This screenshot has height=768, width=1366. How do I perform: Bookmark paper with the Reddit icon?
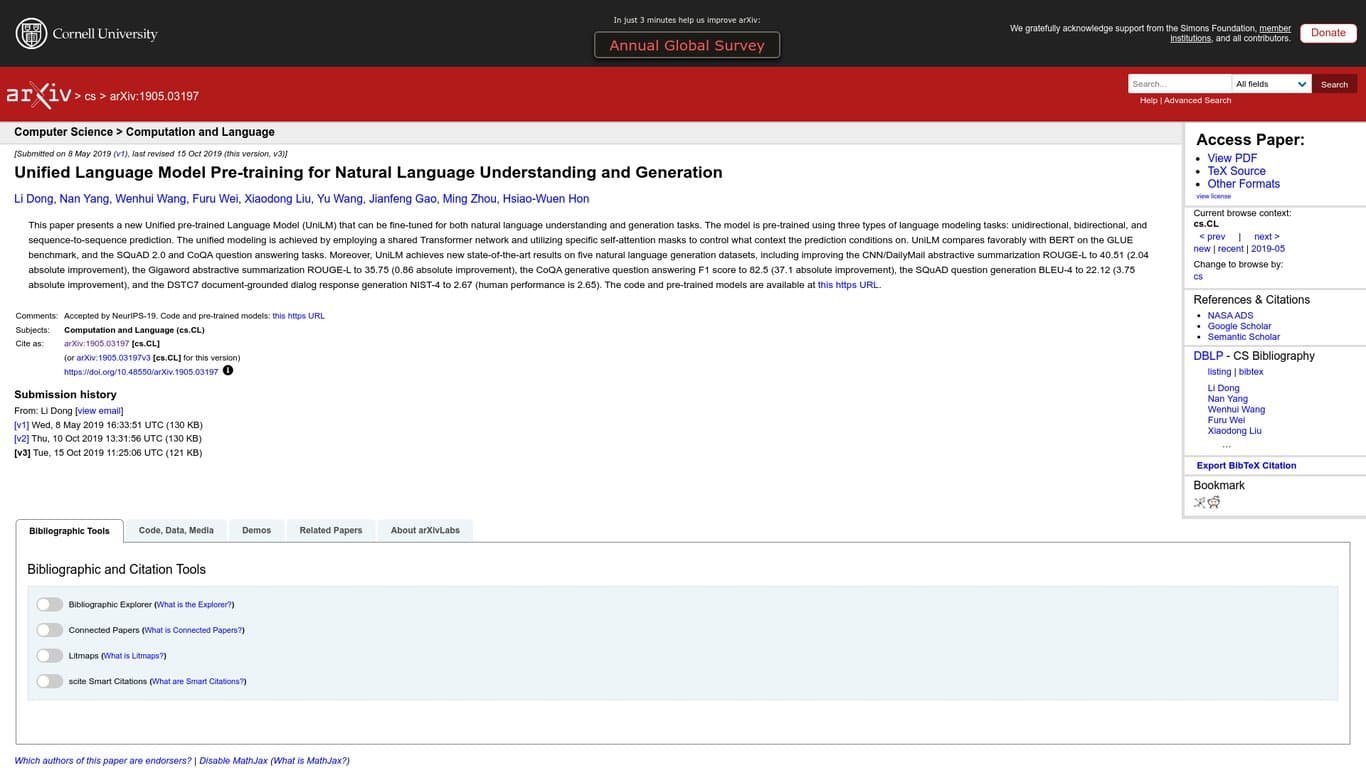1214,503
